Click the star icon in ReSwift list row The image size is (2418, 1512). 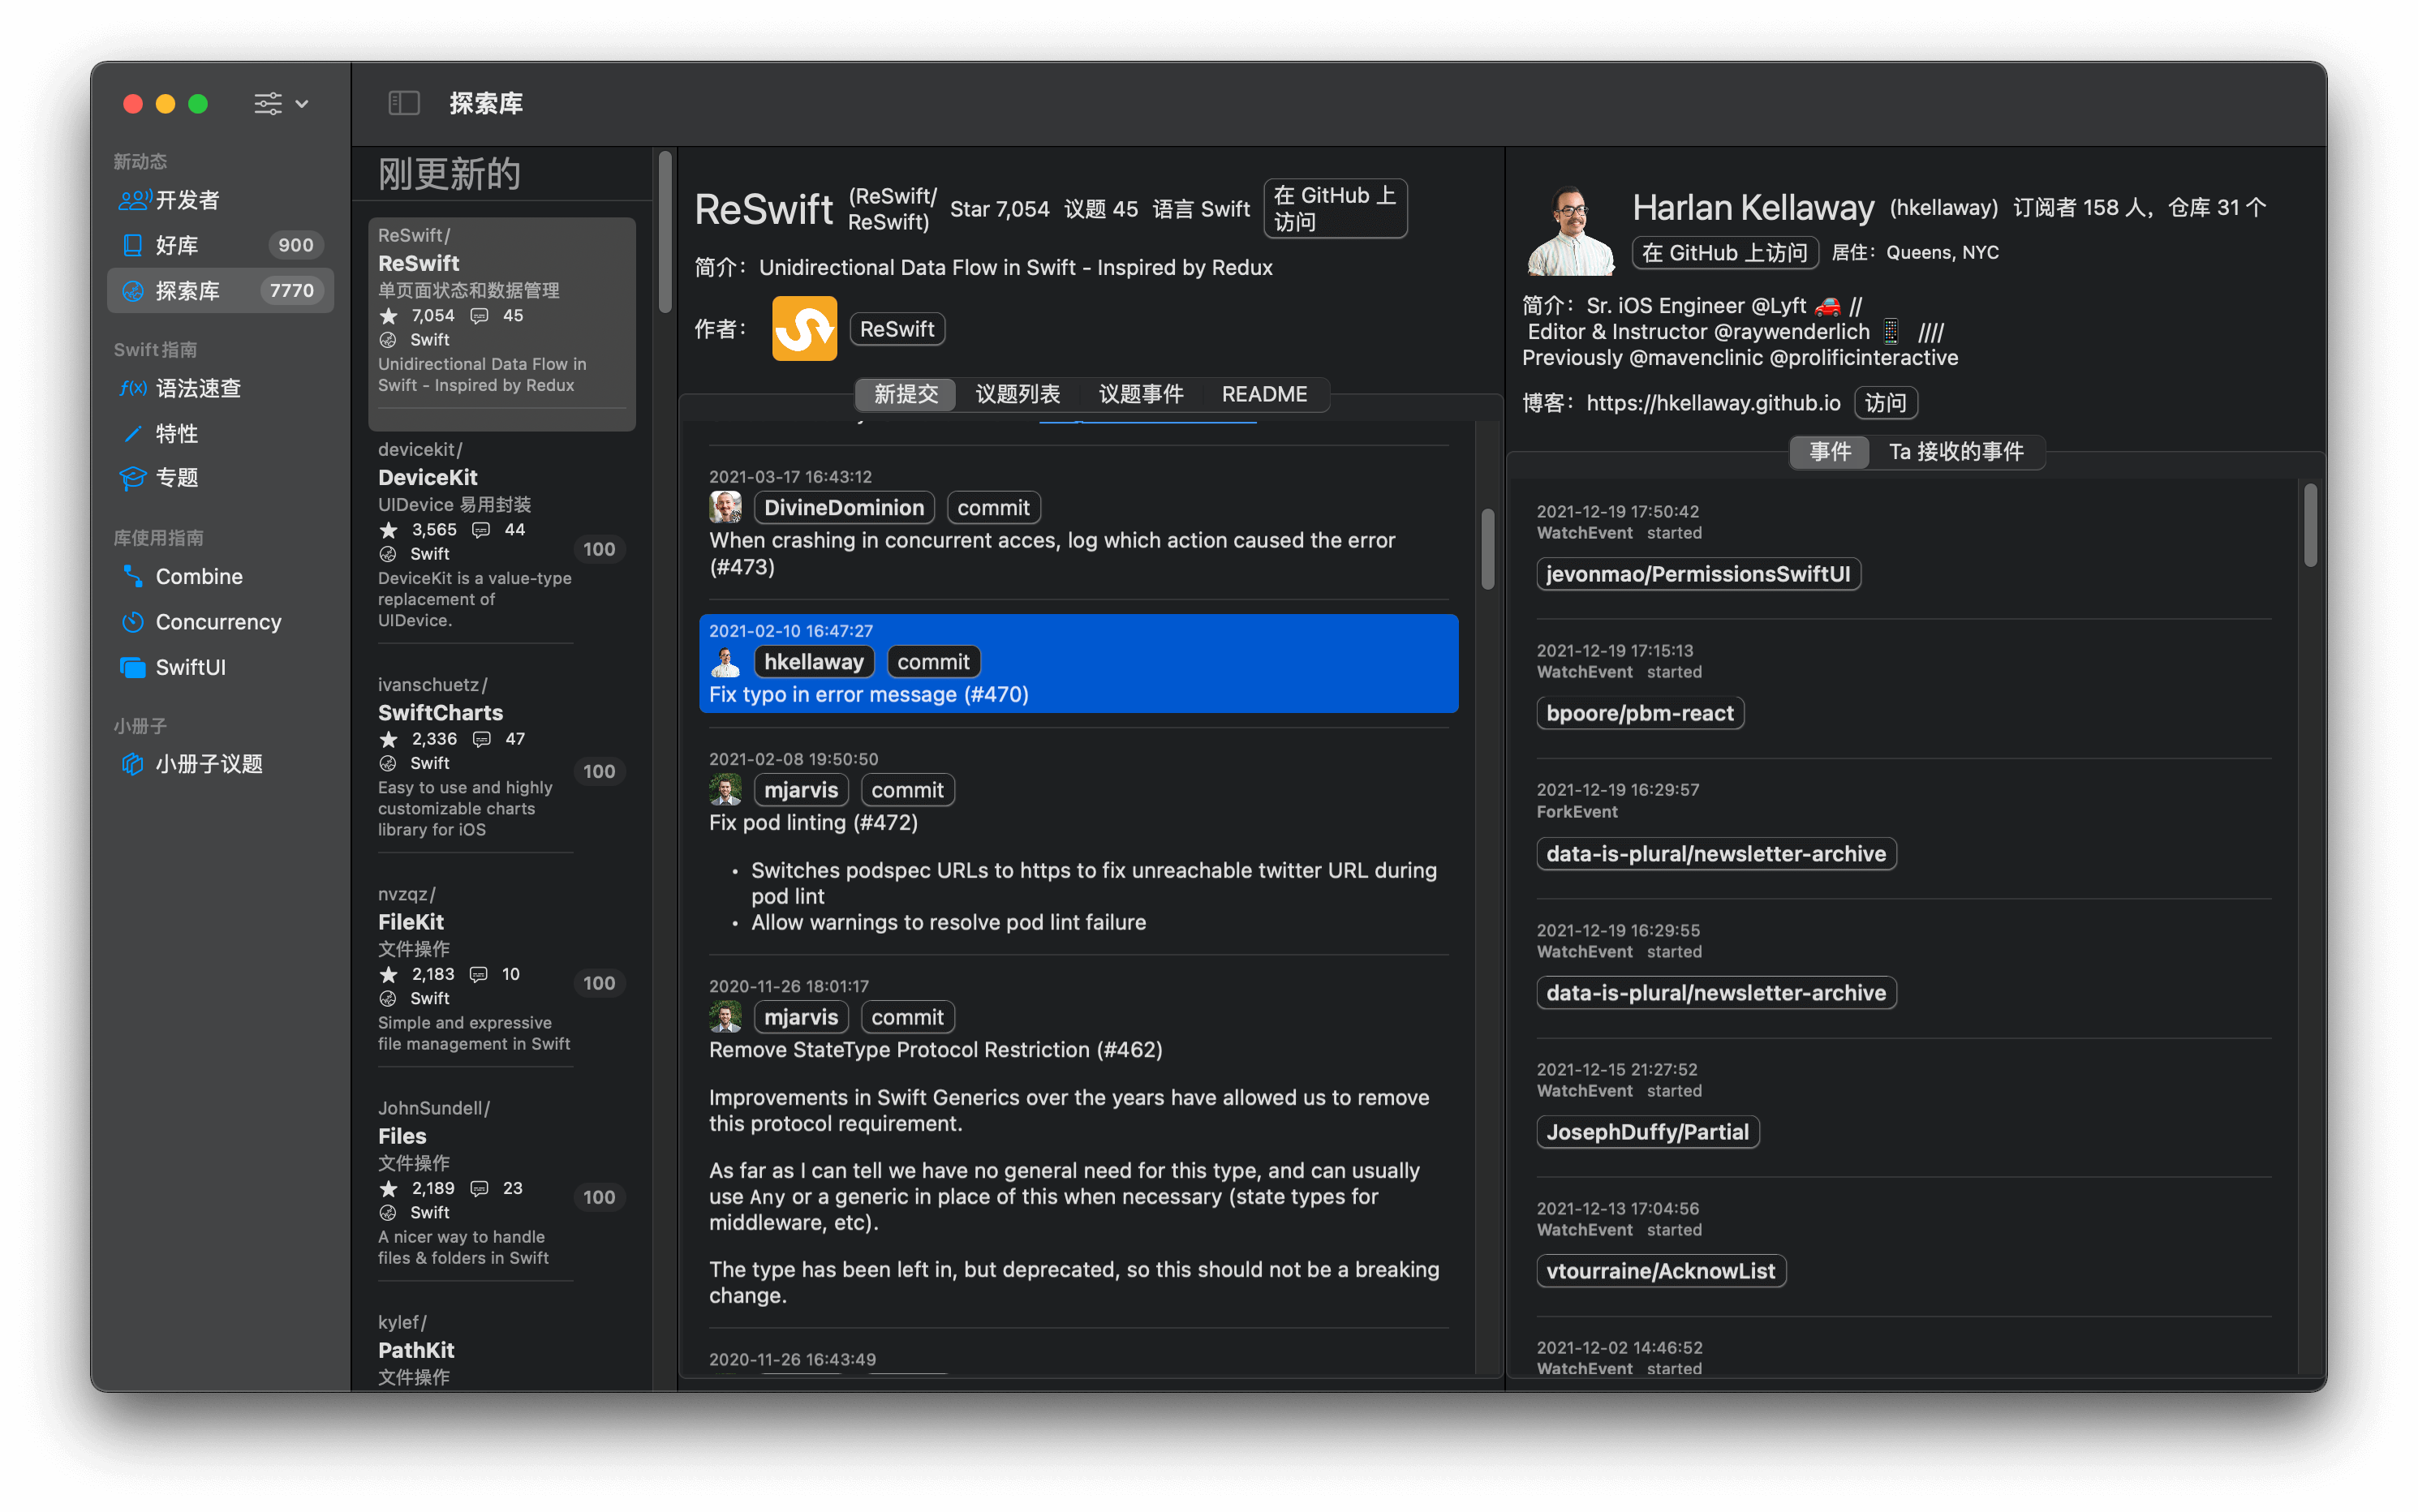click(x=389, y=316)
